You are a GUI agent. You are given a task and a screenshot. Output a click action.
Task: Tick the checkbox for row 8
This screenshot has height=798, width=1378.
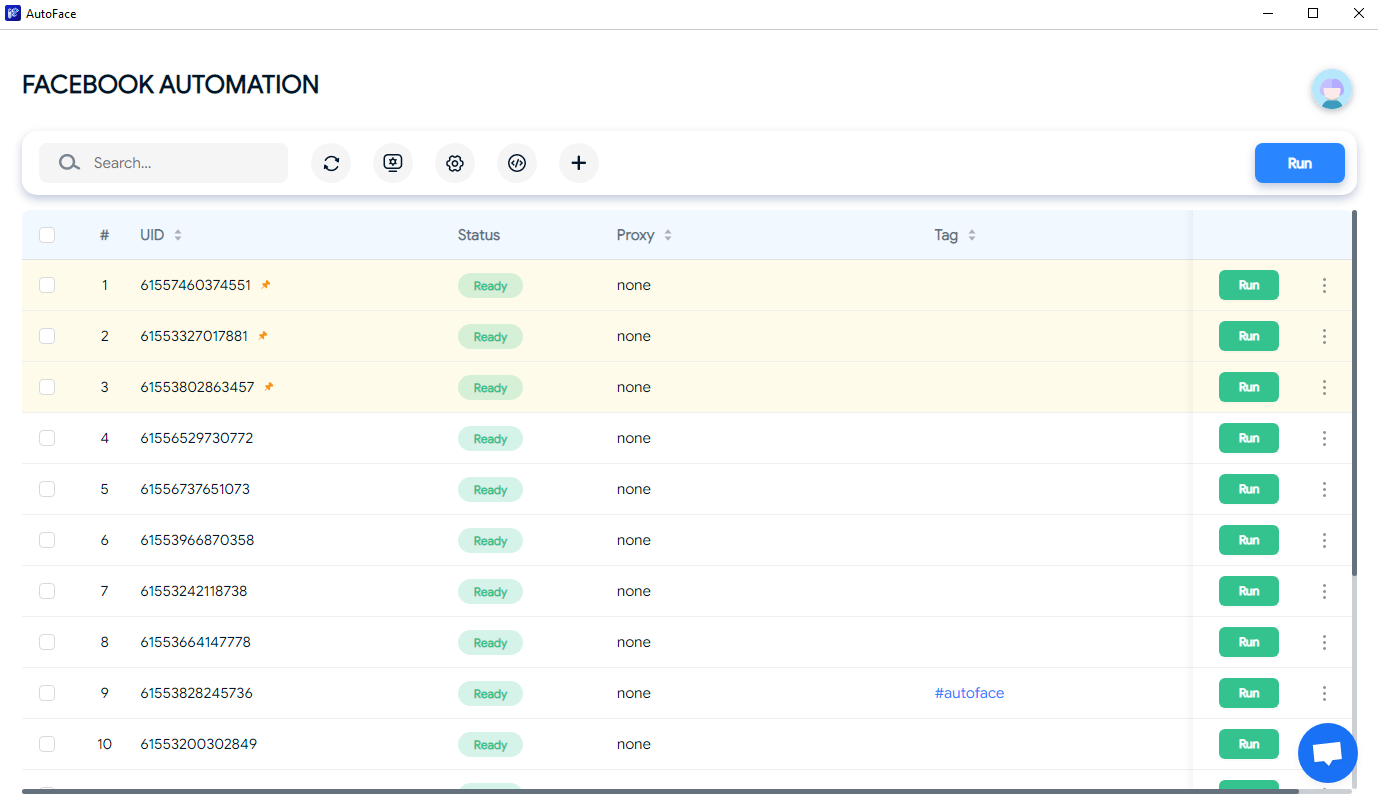47,642
